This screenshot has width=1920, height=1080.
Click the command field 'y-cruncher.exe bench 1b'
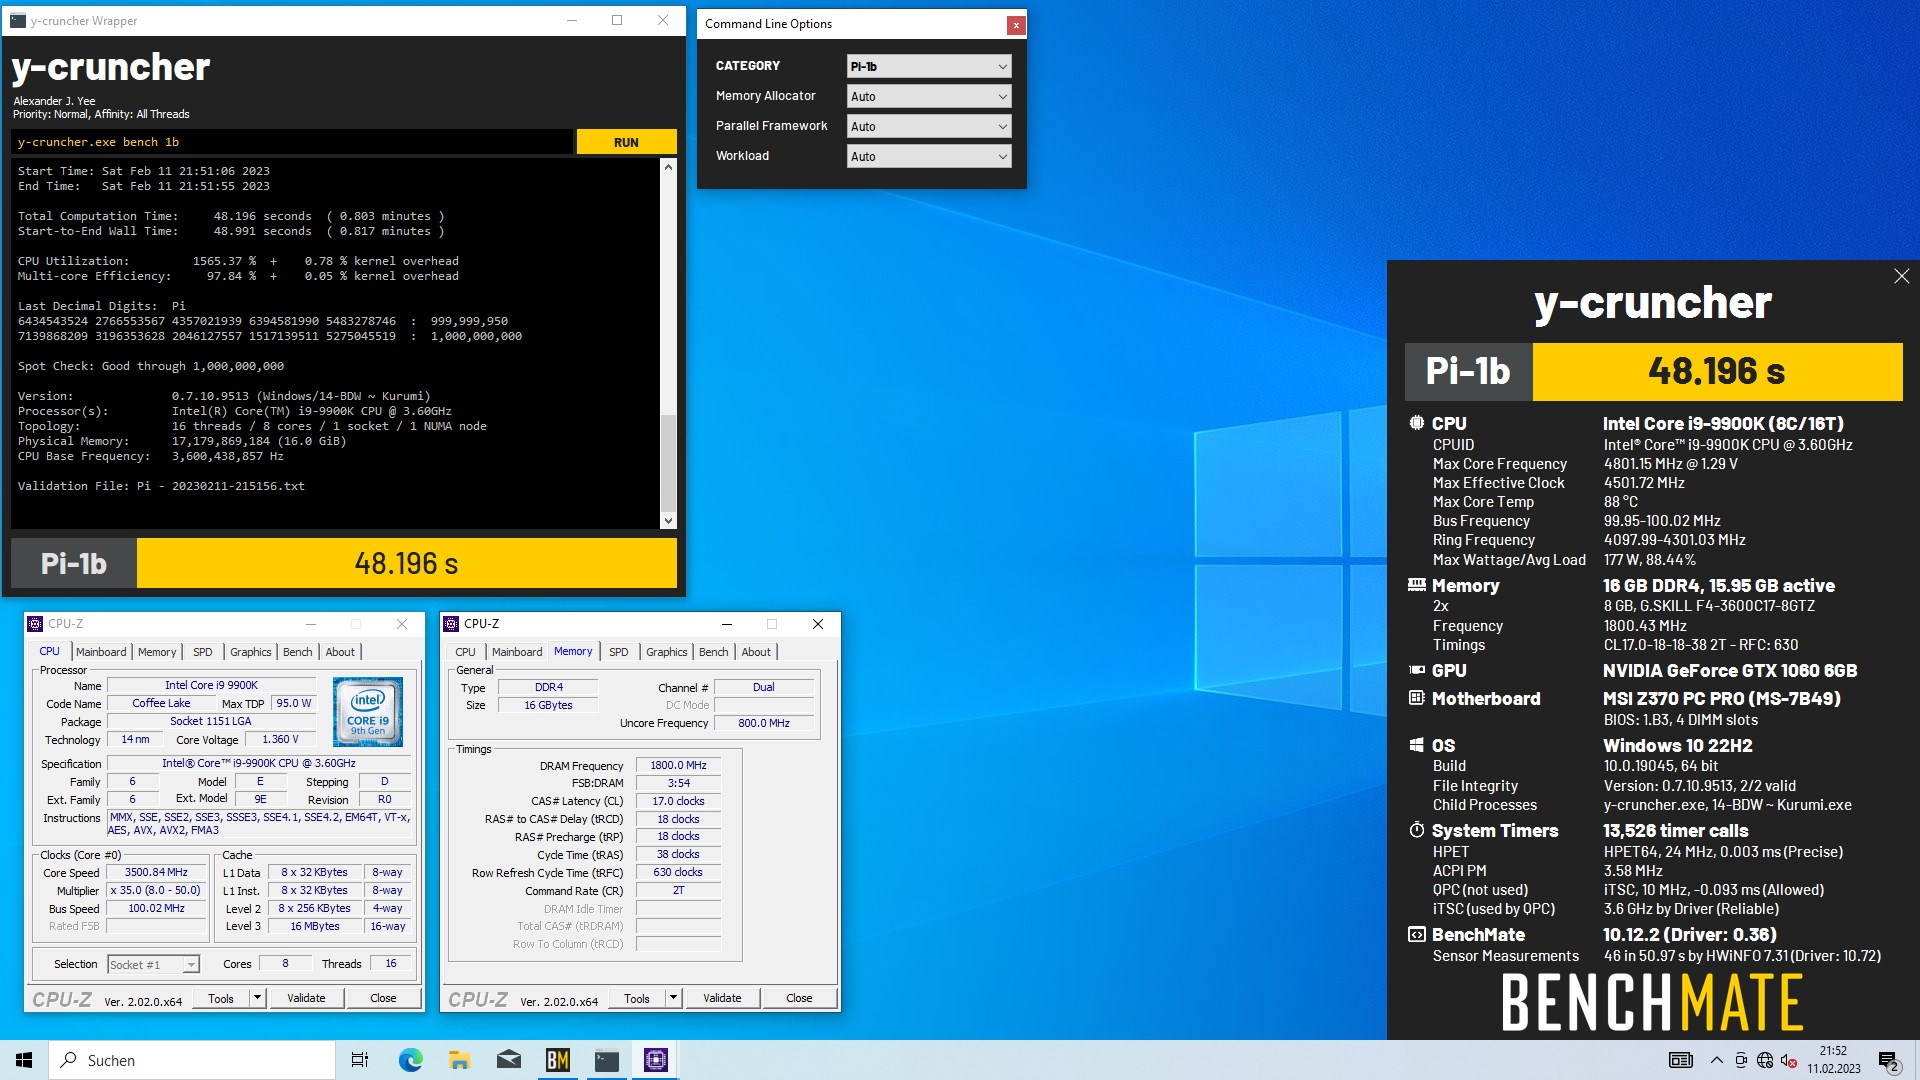click(x=292, y=142)
